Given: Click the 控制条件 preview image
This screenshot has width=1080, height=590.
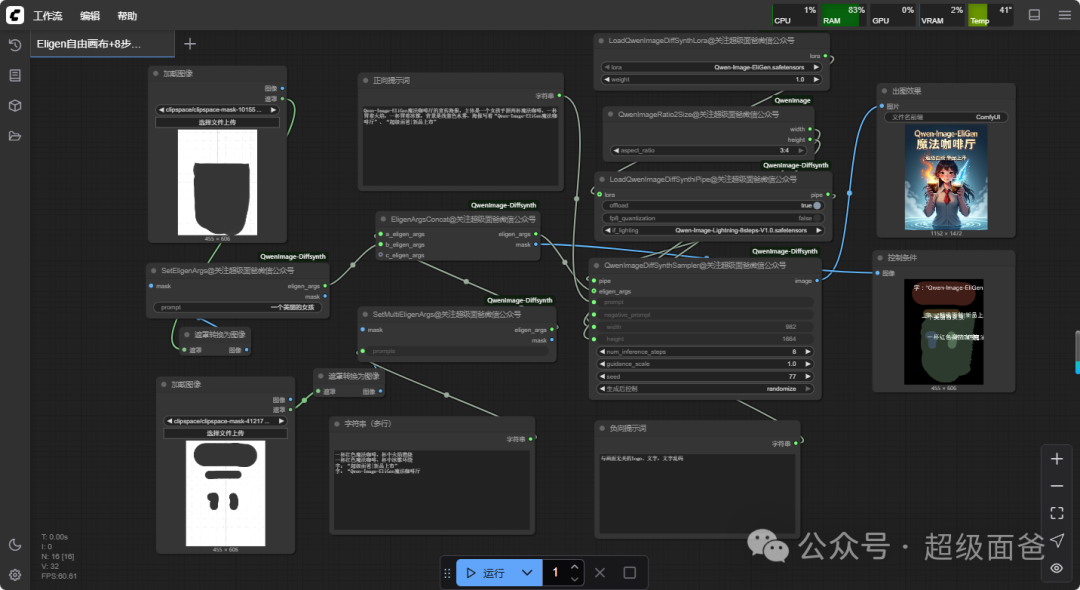Looking at the screenshot, I should pyautogui.click(x=944, y=332).
